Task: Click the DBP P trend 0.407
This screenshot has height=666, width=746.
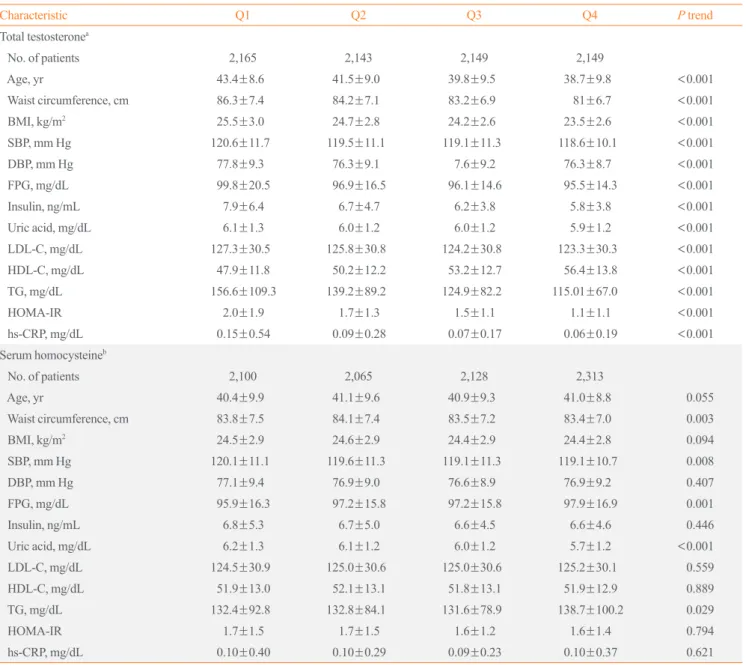Action: pyautogui.click(x=700, y=483)
